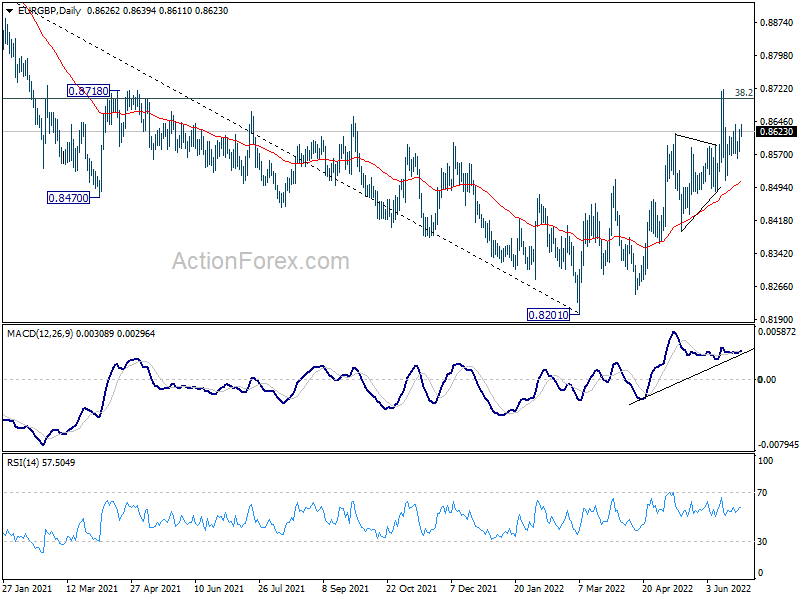The image size is (800, 600).
Task: Click the 3 Jun 2022 date label
Action: point(729,589)
